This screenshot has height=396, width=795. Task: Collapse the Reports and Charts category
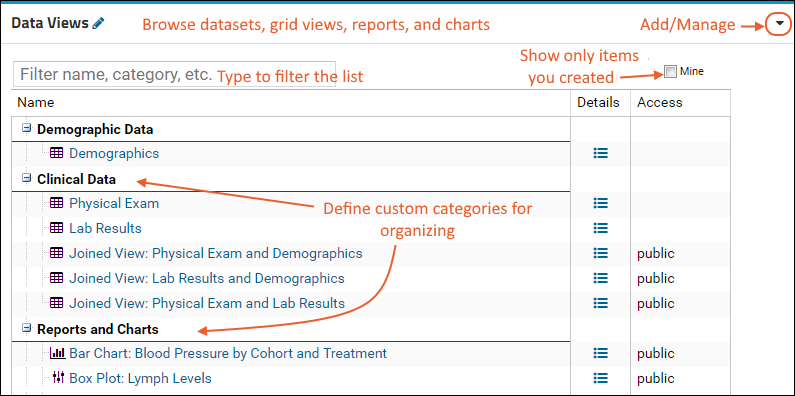pos(26,329)
